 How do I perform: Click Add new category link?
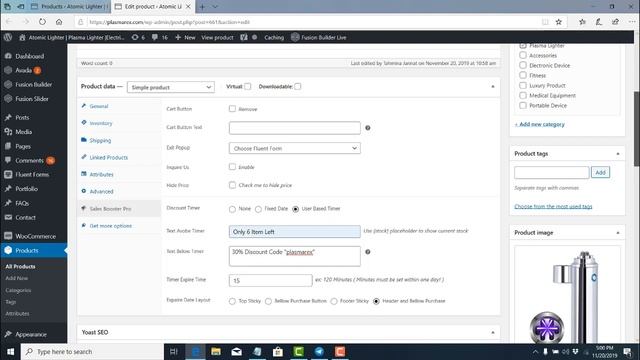click(540, 124)
